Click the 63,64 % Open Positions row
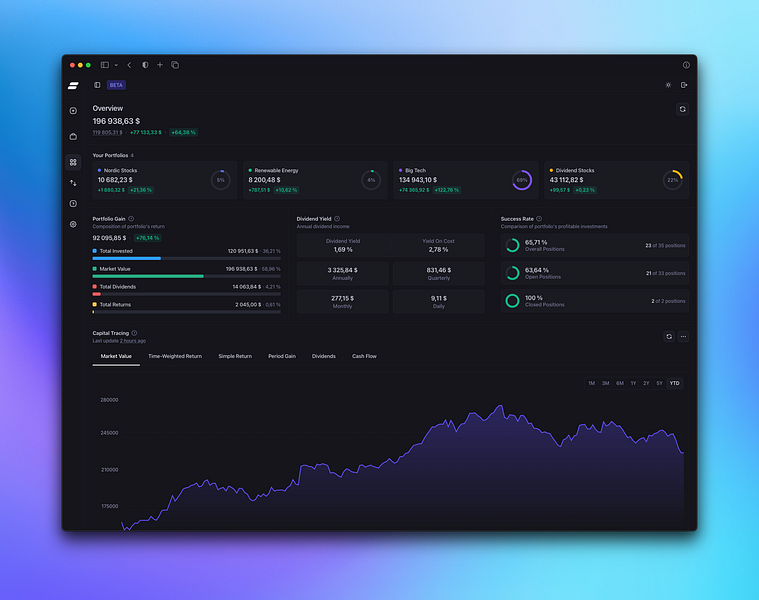This screenshot has width=759, height=600. tap(594, 273)
